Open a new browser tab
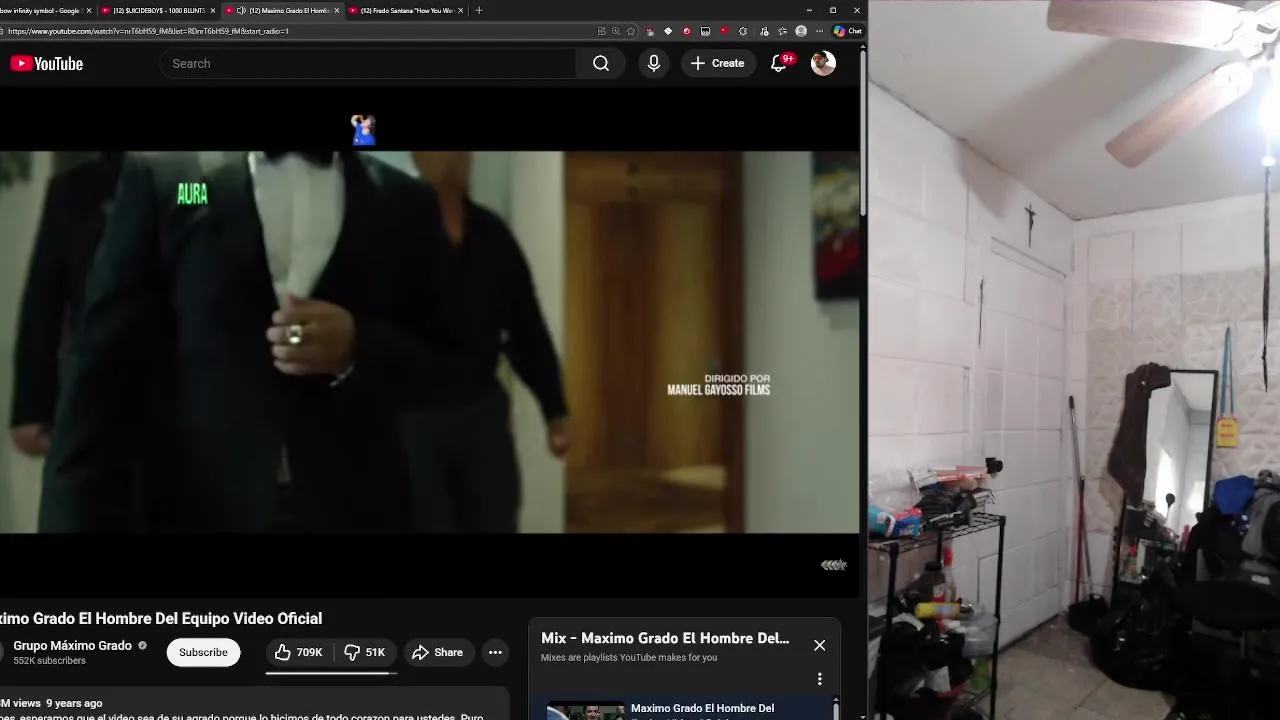This screenshot has width=1280, height=720. [479, 10]
